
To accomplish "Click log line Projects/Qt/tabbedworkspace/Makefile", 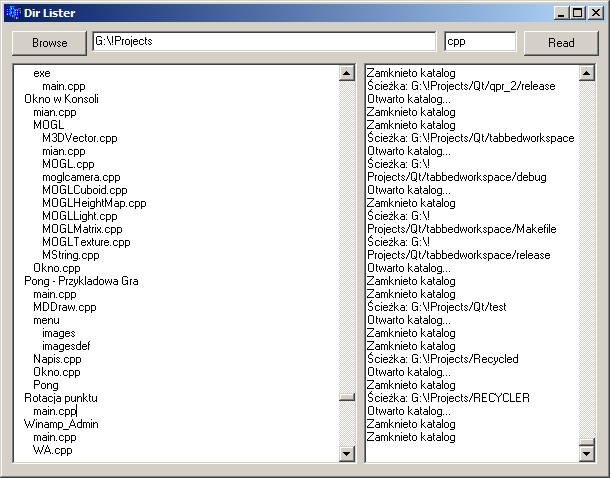I will [x=461, y=229].
